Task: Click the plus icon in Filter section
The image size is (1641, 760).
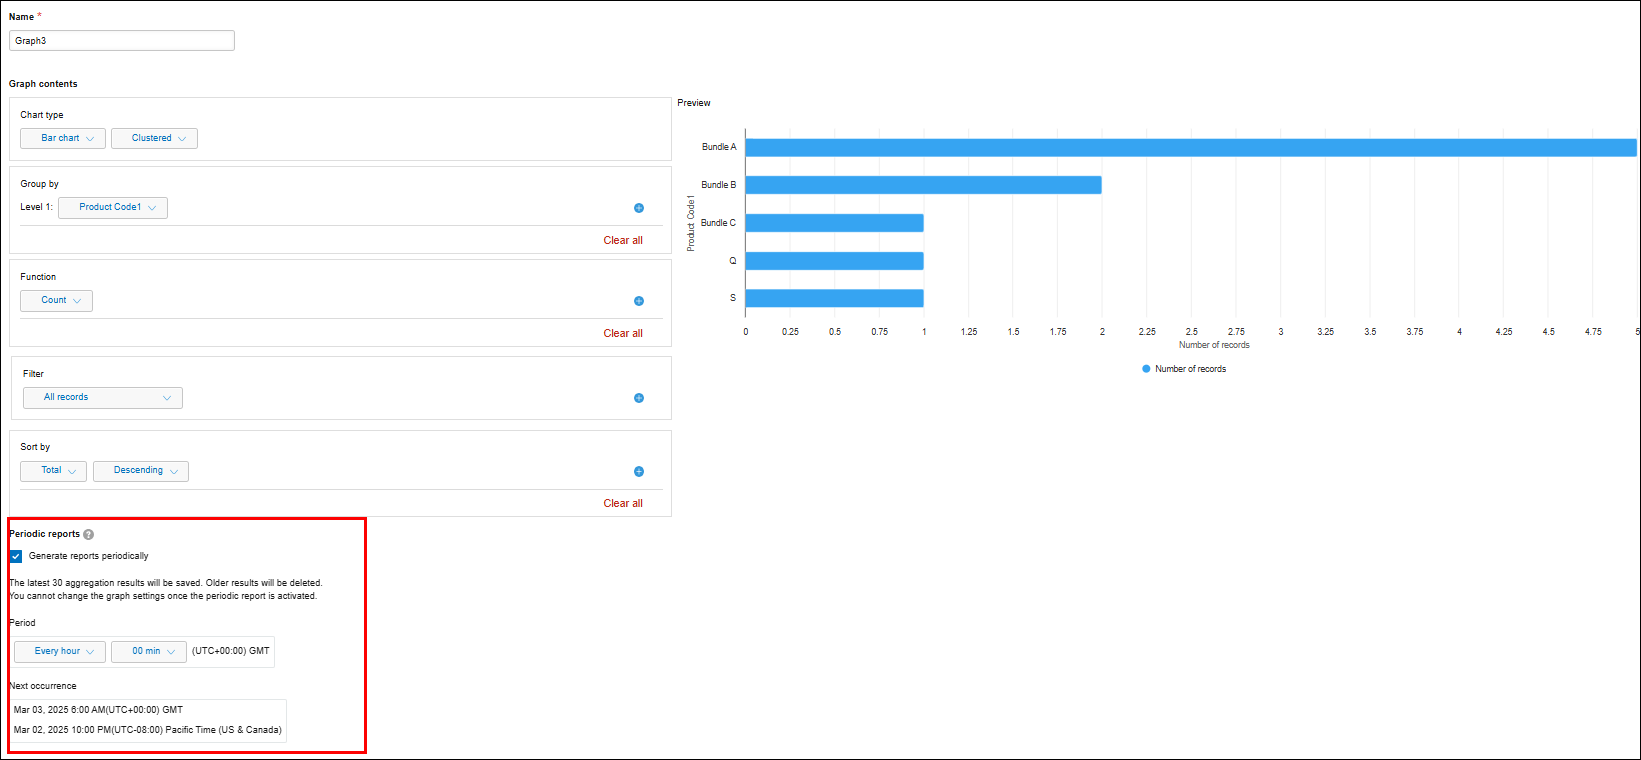Action: tap(639, 398)
